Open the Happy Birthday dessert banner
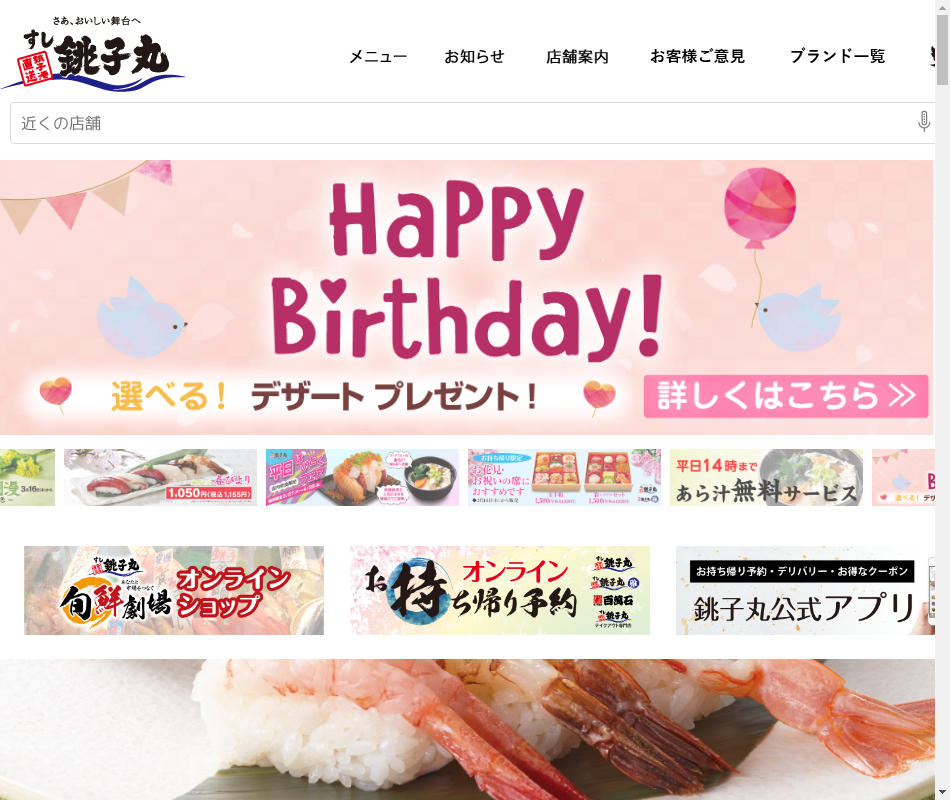This screenshot has height=800, width=950. pos(467,297)
